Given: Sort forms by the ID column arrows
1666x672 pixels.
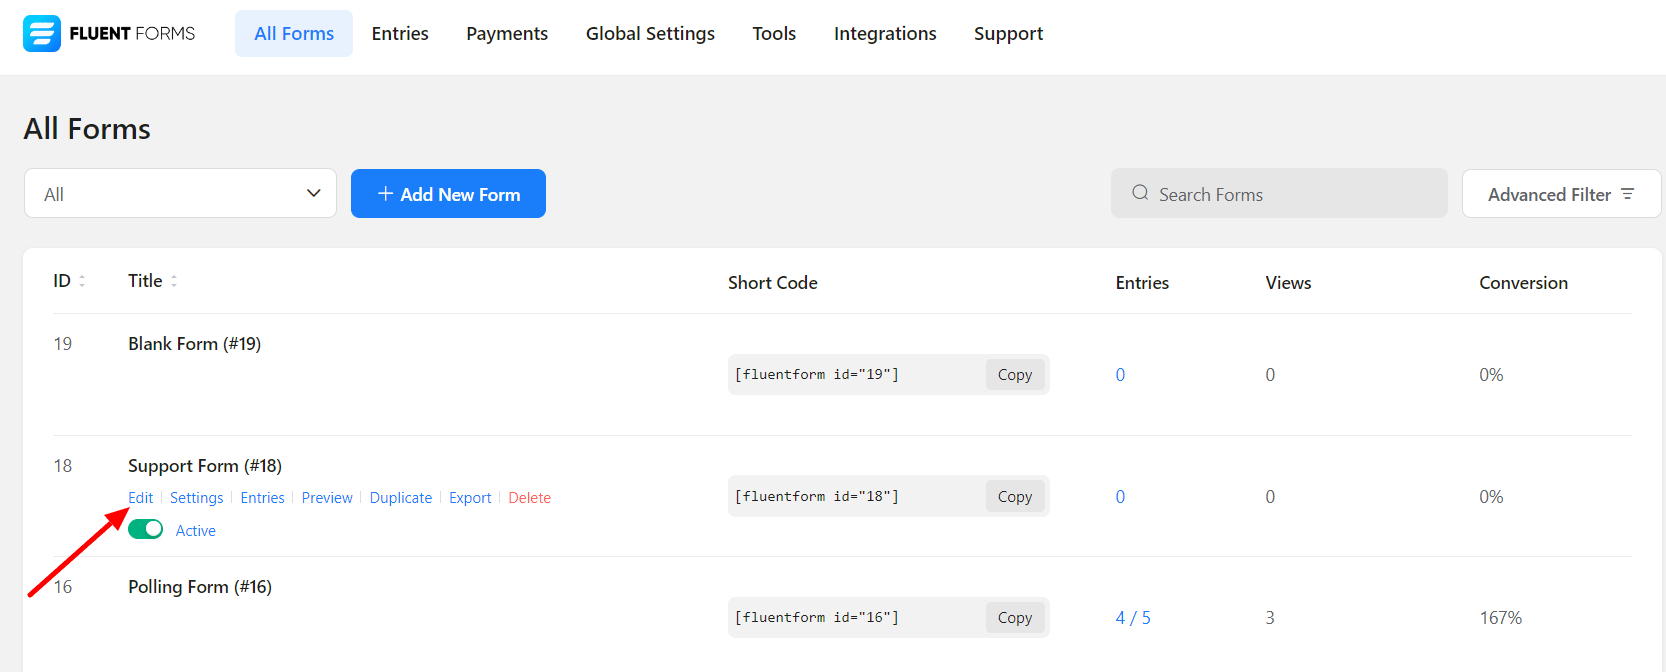Looking at the screenshot, I should (x=82, y=281).
